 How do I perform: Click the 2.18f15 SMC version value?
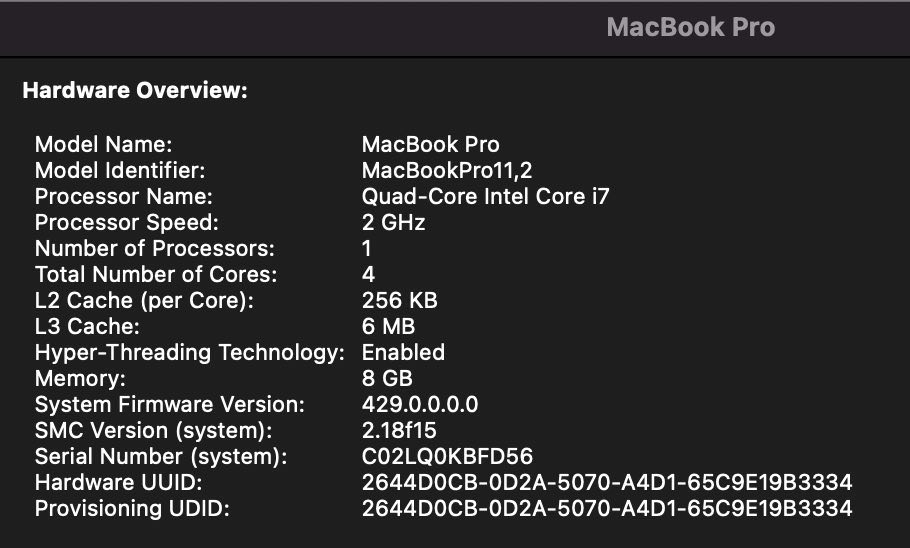402,431
